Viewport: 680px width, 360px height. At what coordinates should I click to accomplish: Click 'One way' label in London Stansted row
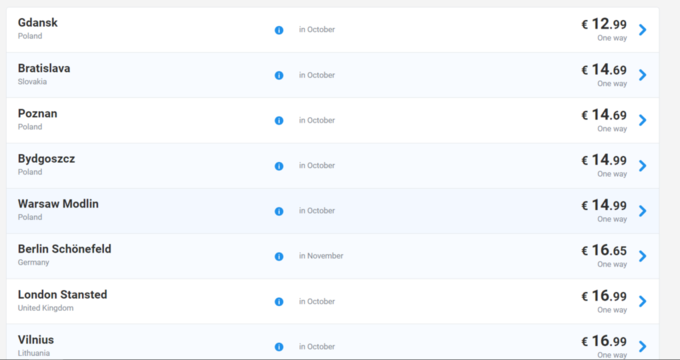(x=612, y=310)
